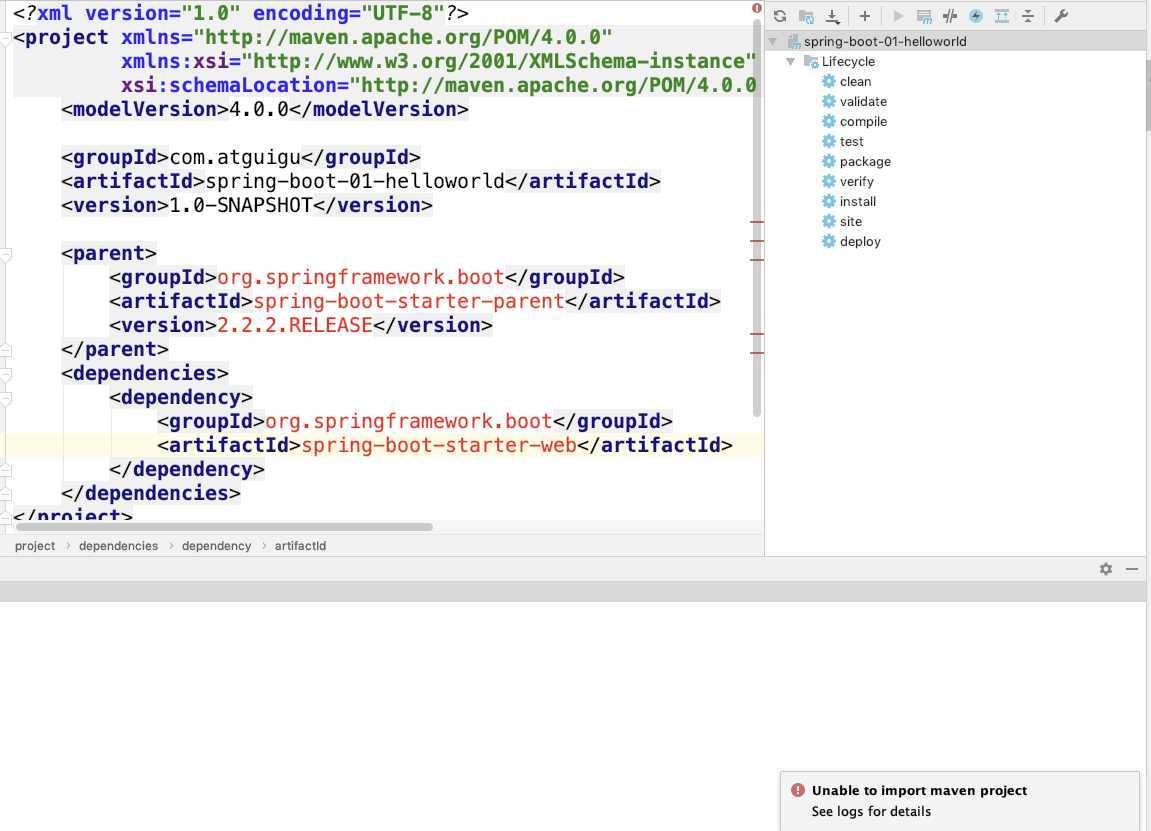Select the verify lifecycle goal
The width and height of the screenshot is (1151, 831).
coord(857,181)
